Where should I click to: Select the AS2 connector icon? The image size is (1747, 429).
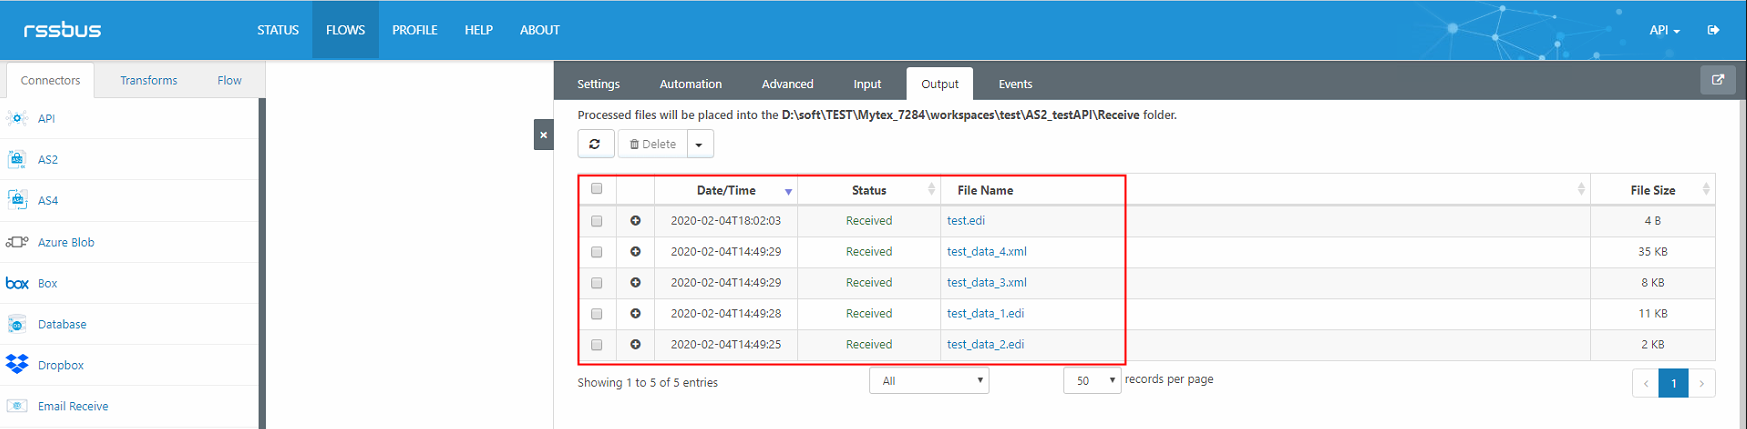click(x=17, y=159)
